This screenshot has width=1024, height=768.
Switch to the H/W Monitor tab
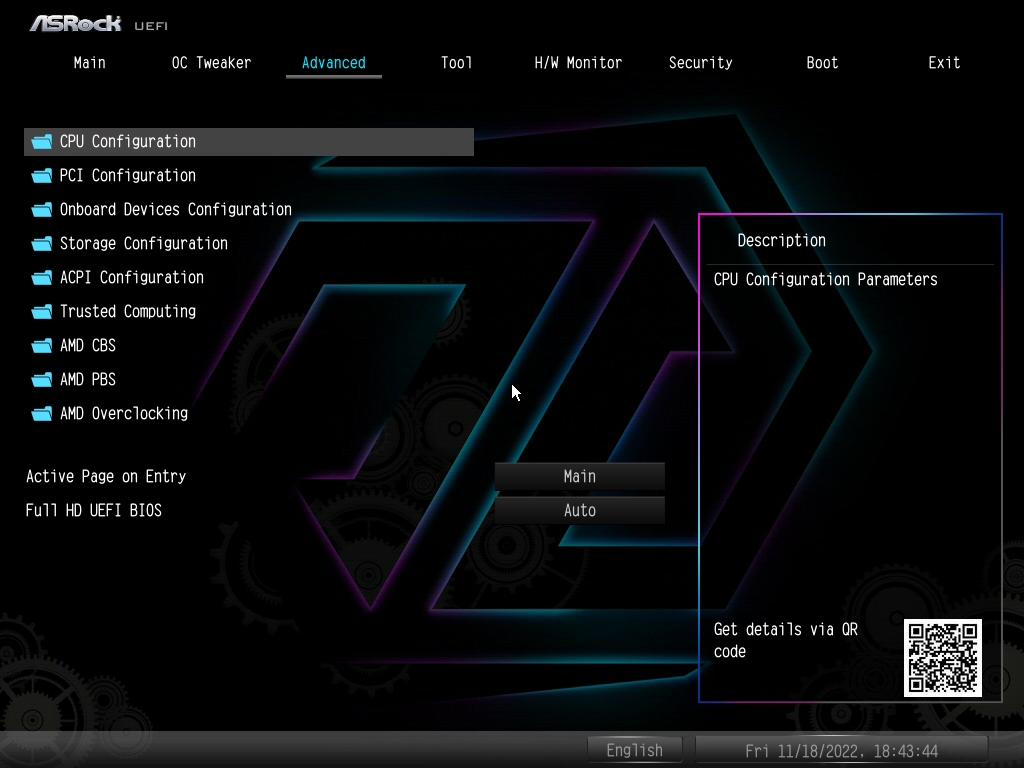tap(578, 63)
